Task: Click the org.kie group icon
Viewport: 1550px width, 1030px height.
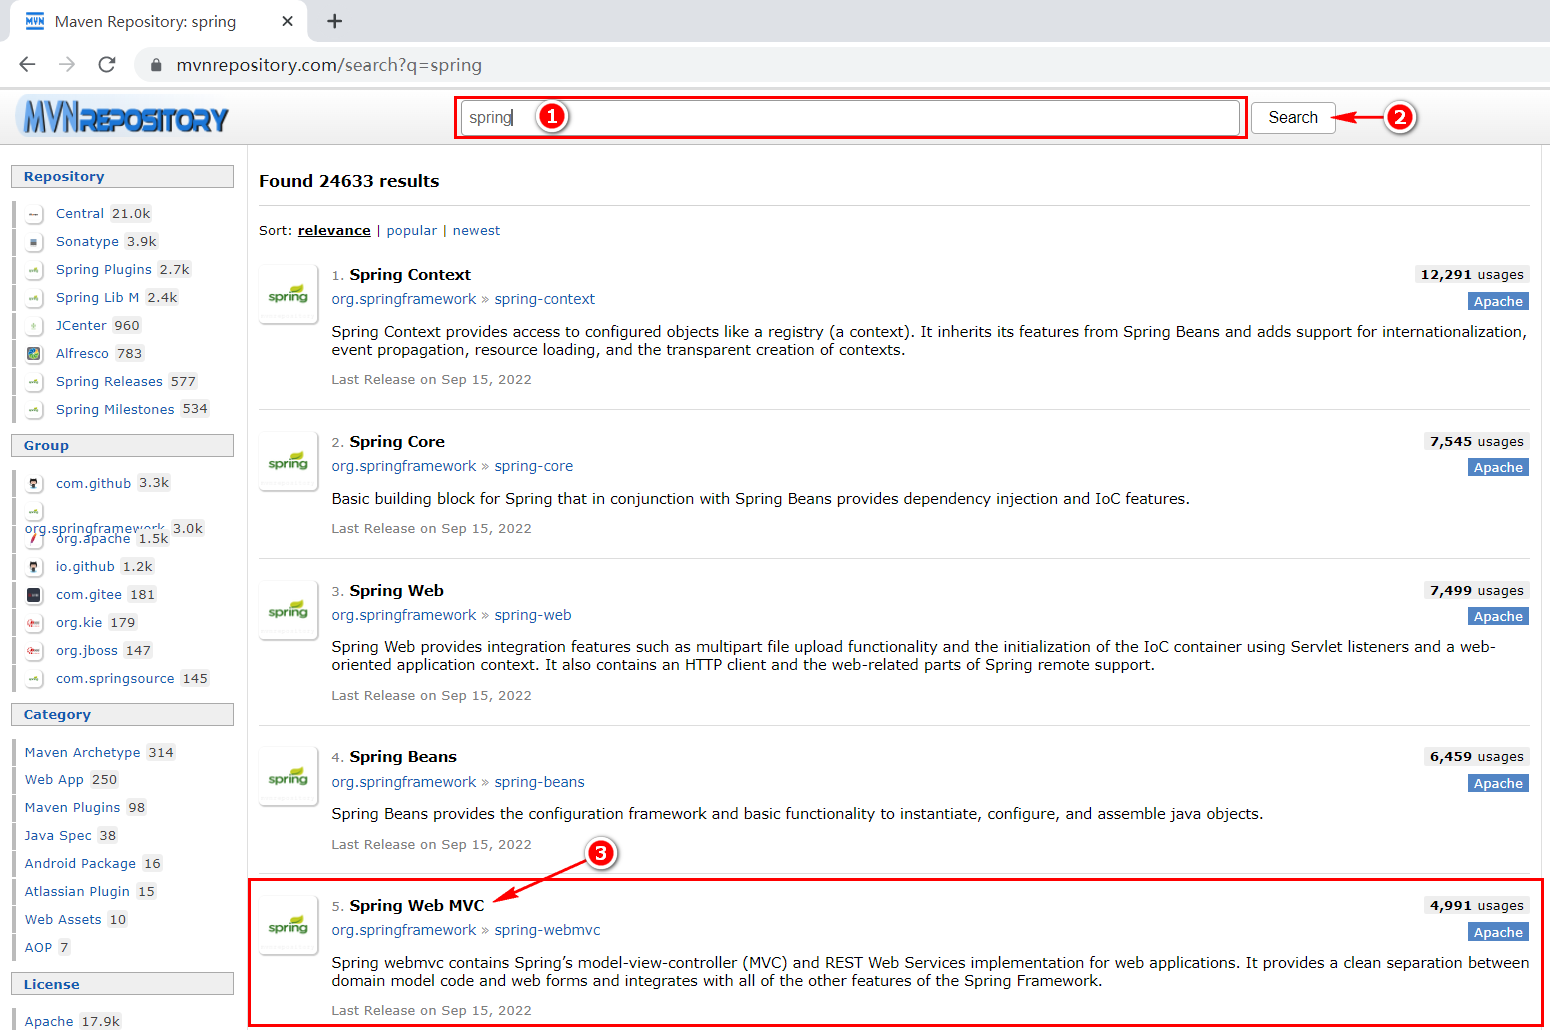Action: [34, 623]
